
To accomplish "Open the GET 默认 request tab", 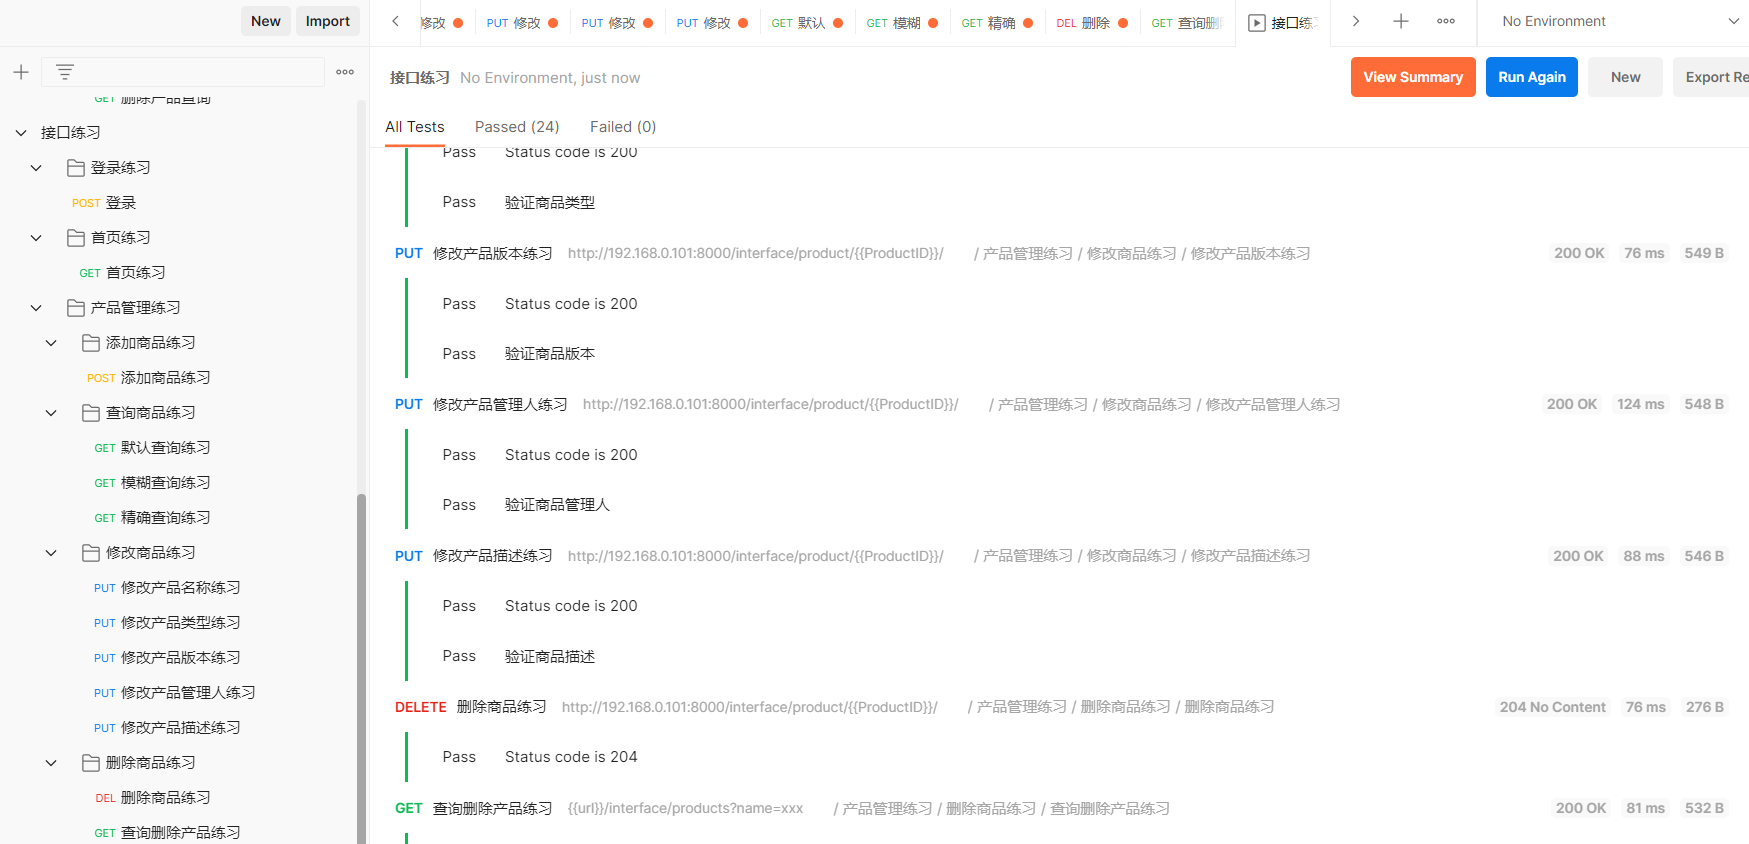I will coord(807,23).
